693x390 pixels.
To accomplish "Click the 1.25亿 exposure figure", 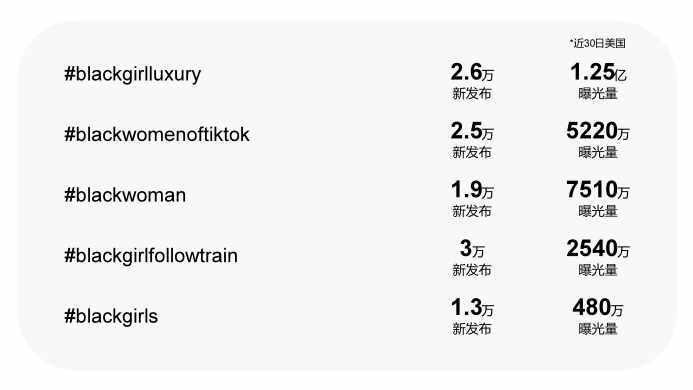I will (598, 72).
